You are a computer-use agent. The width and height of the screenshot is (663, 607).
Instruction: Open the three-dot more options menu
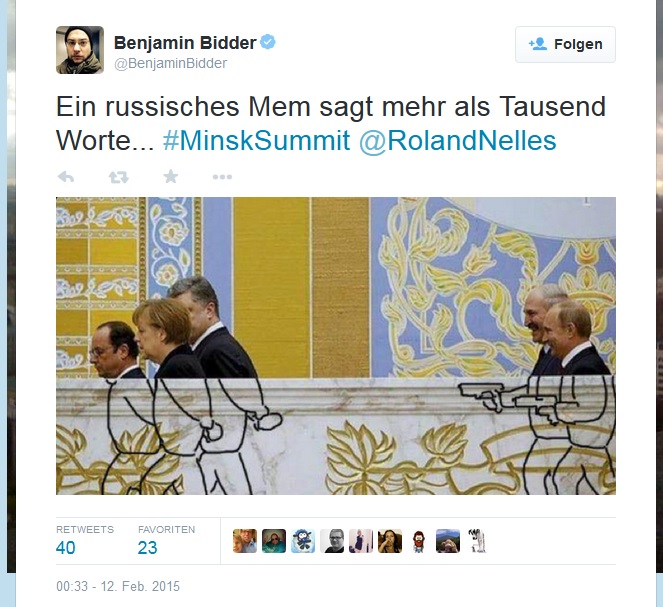pos(222,177)
